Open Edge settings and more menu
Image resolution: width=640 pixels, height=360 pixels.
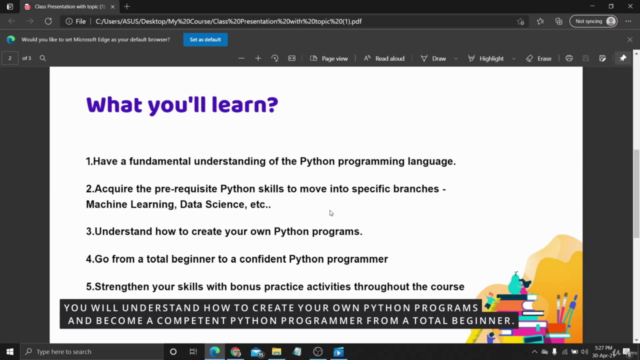click(x=628, y=22)
